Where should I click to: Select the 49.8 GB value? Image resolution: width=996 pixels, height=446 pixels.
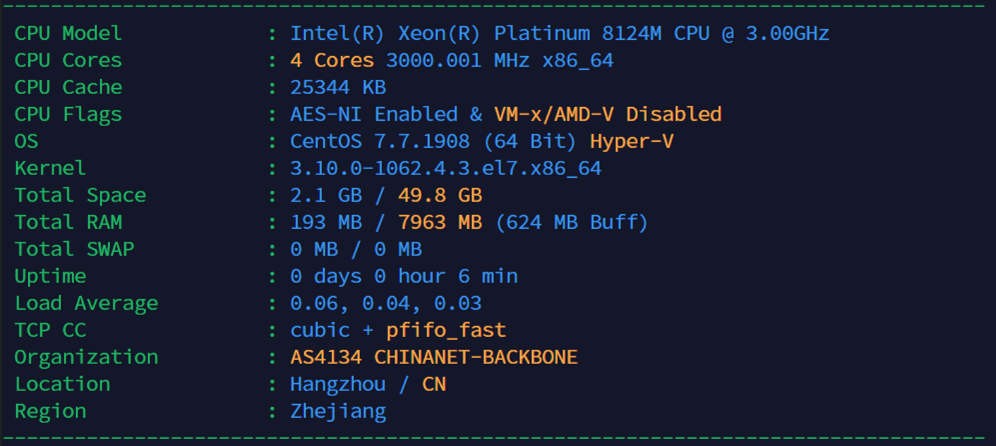coord(440,195)
